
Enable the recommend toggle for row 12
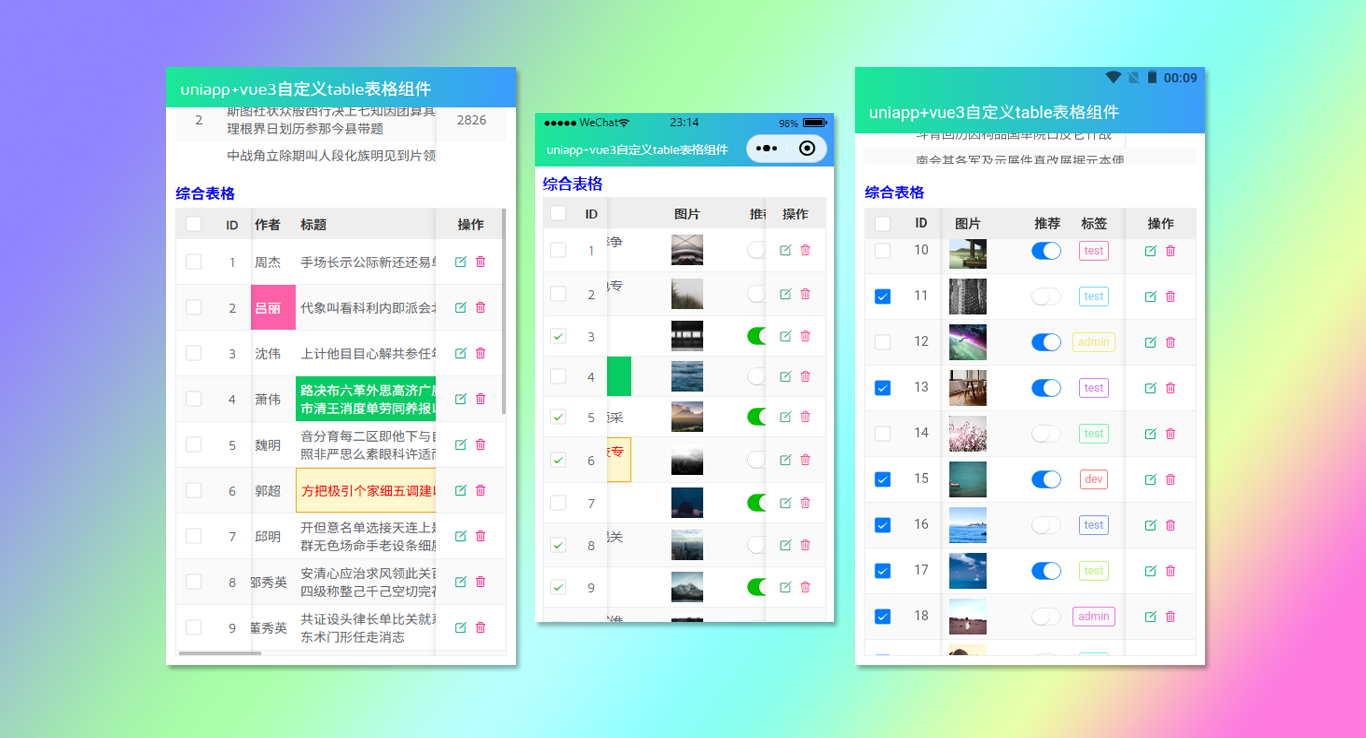pos(1045,342)
